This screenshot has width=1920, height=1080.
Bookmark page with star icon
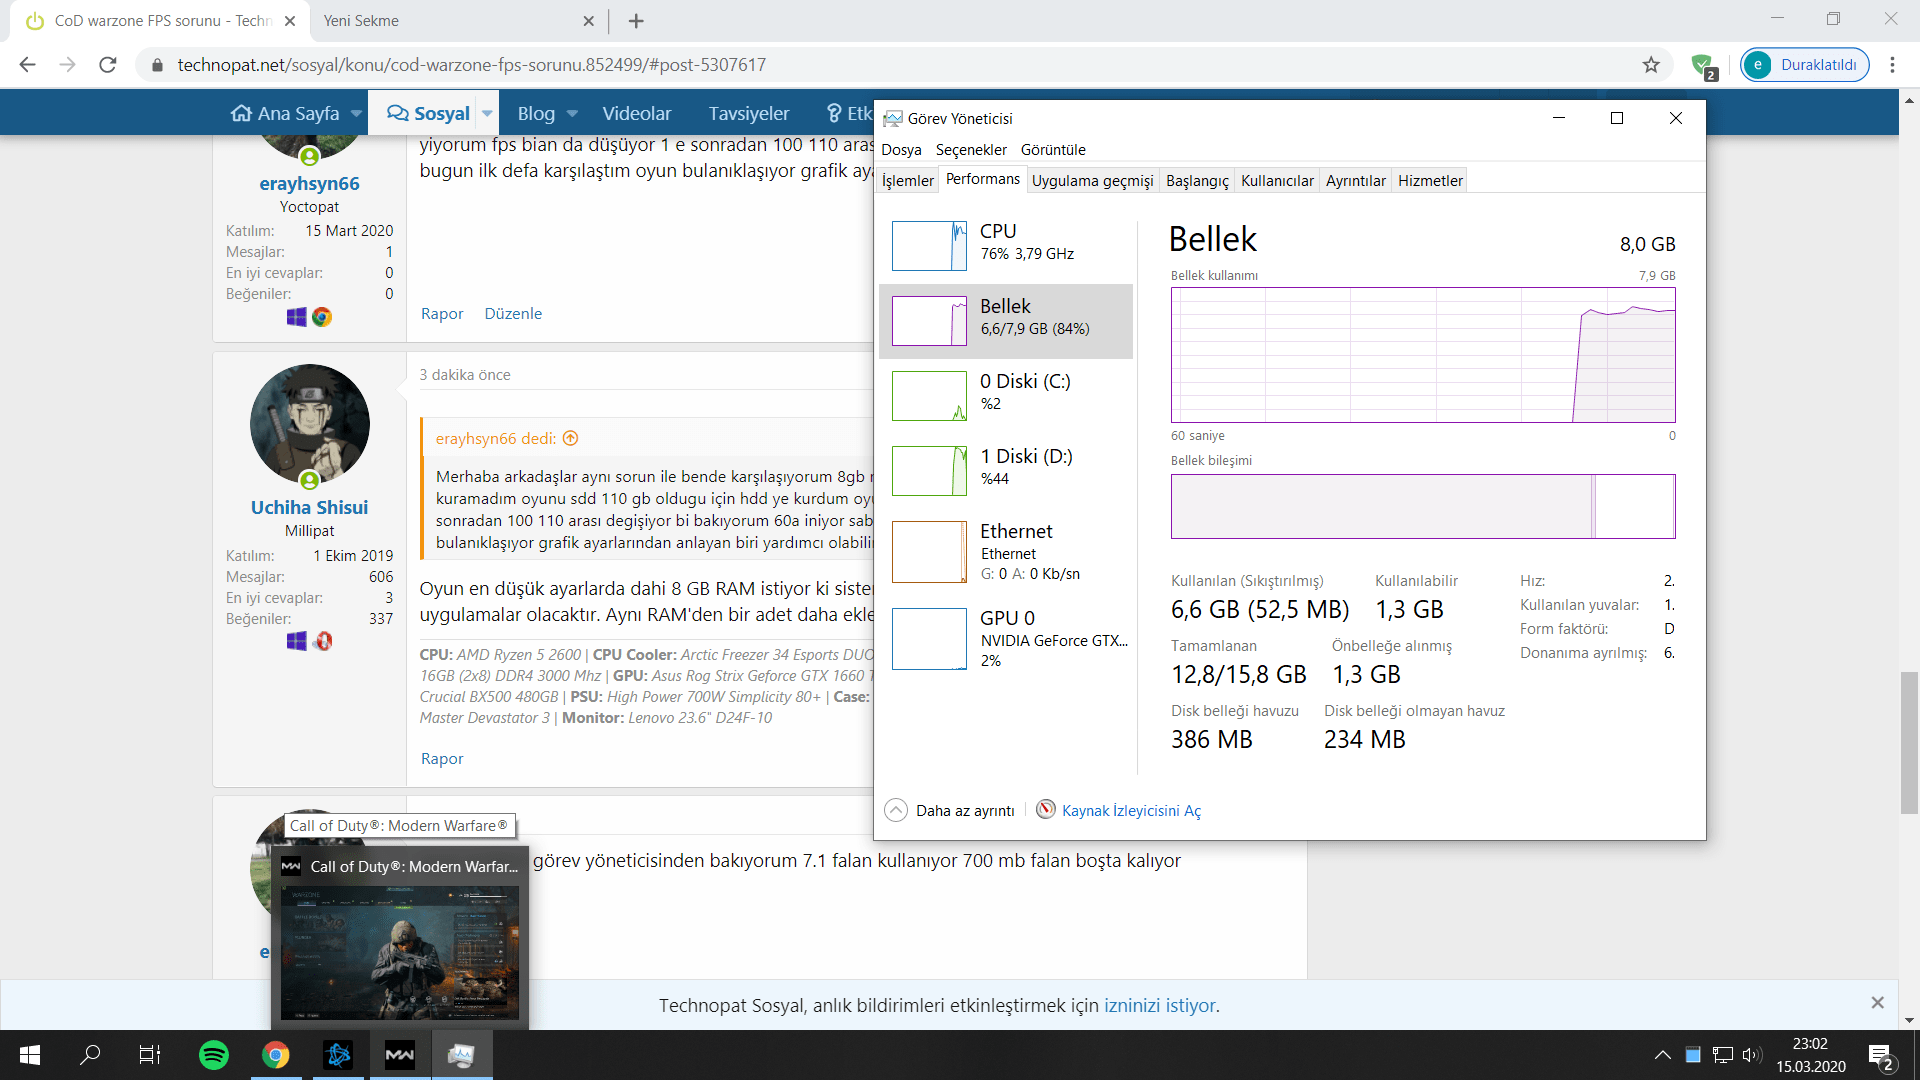click(1651, 65)
